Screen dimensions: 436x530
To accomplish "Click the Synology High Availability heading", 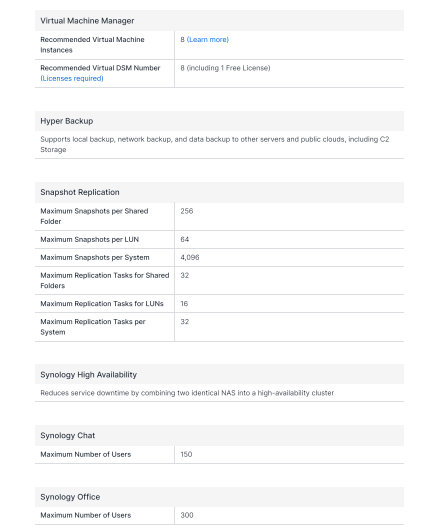I will click(x=89, y=375).
